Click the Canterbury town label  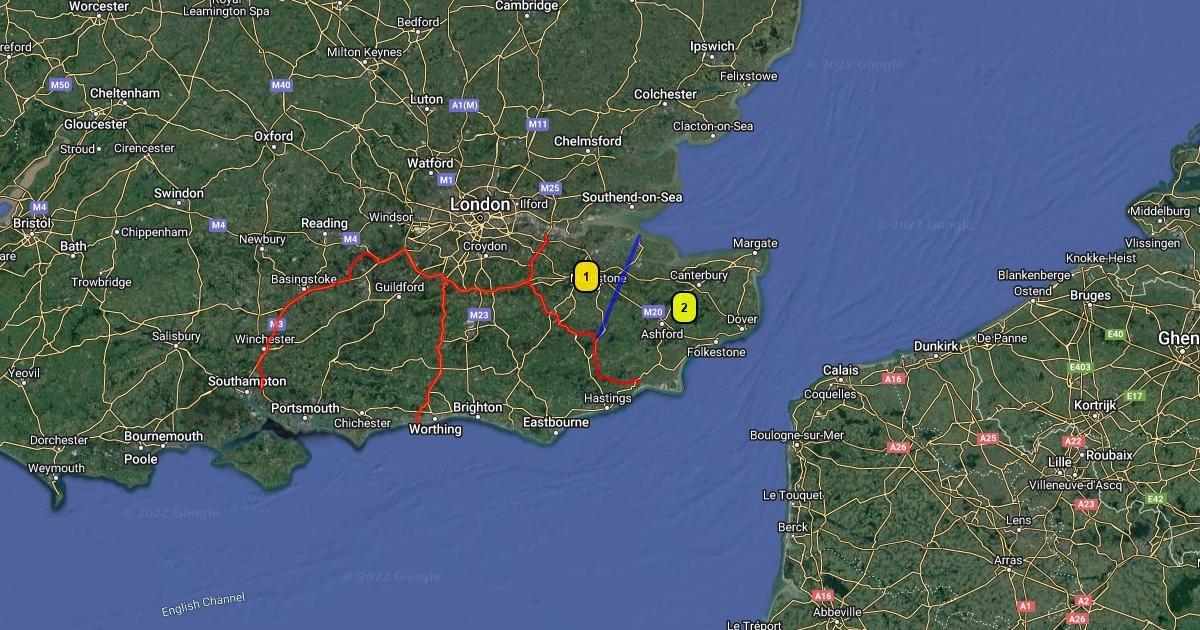coord(698,275)
